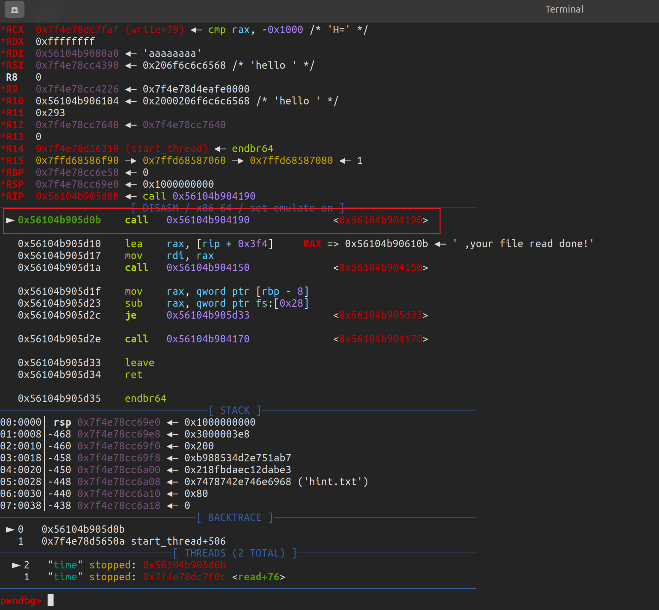The height and width of the screenshot is (610, 659).
Task: Select the R9 value 0x7f4e78d4eafe0000
Action: coord(196,89)
